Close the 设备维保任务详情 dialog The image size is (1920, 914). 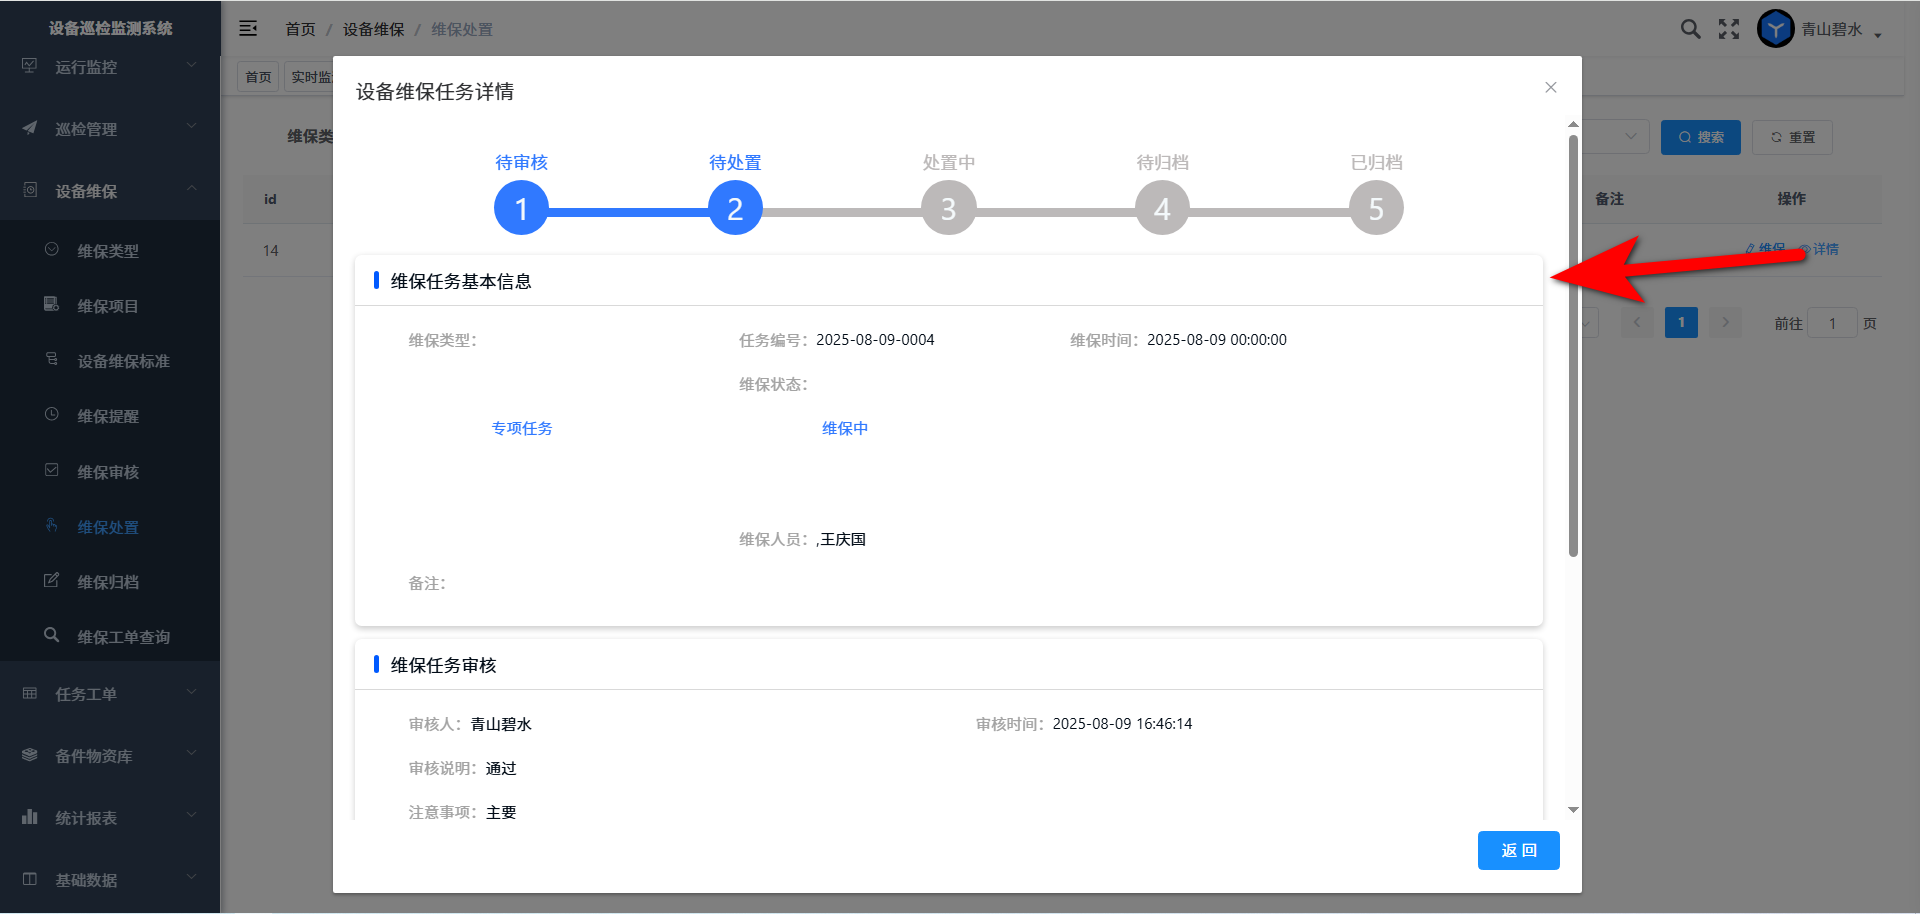(1550, 88)
